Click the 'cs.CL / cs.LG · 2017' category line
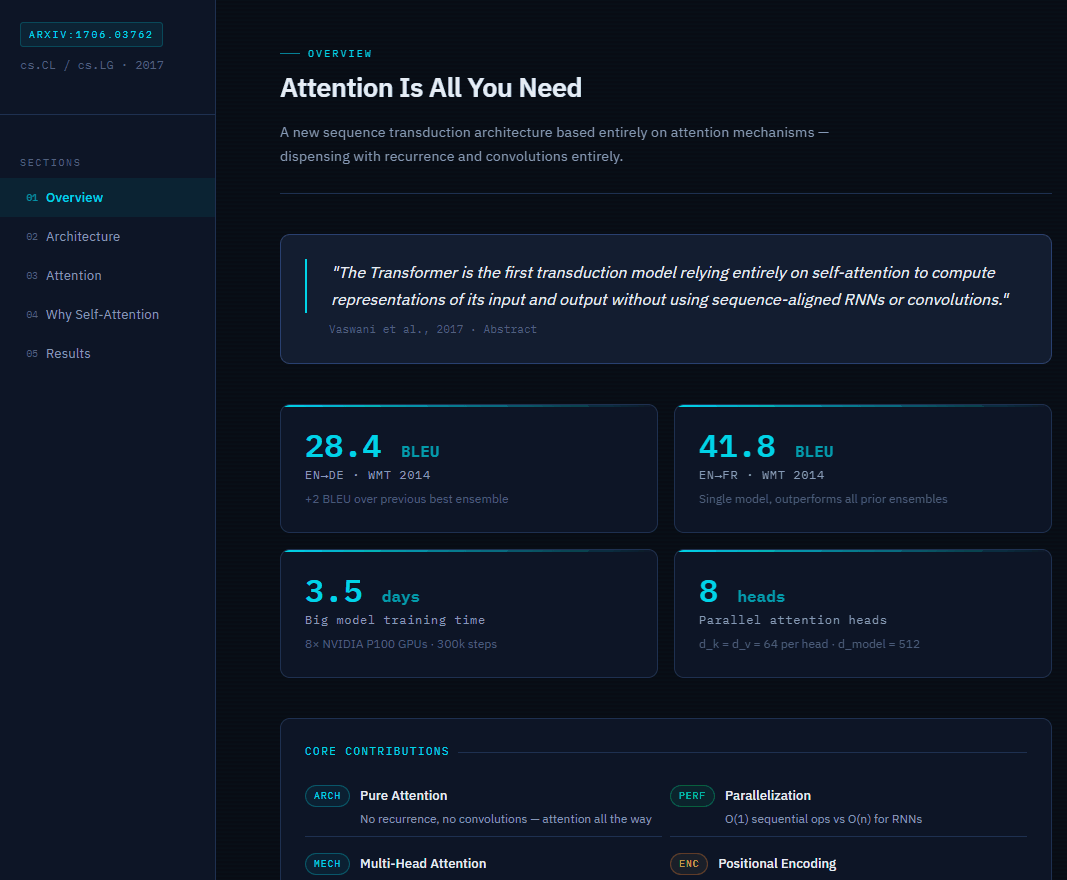Image resolution: width=1067 pixels, height=880 pixels. coord(92,65)
